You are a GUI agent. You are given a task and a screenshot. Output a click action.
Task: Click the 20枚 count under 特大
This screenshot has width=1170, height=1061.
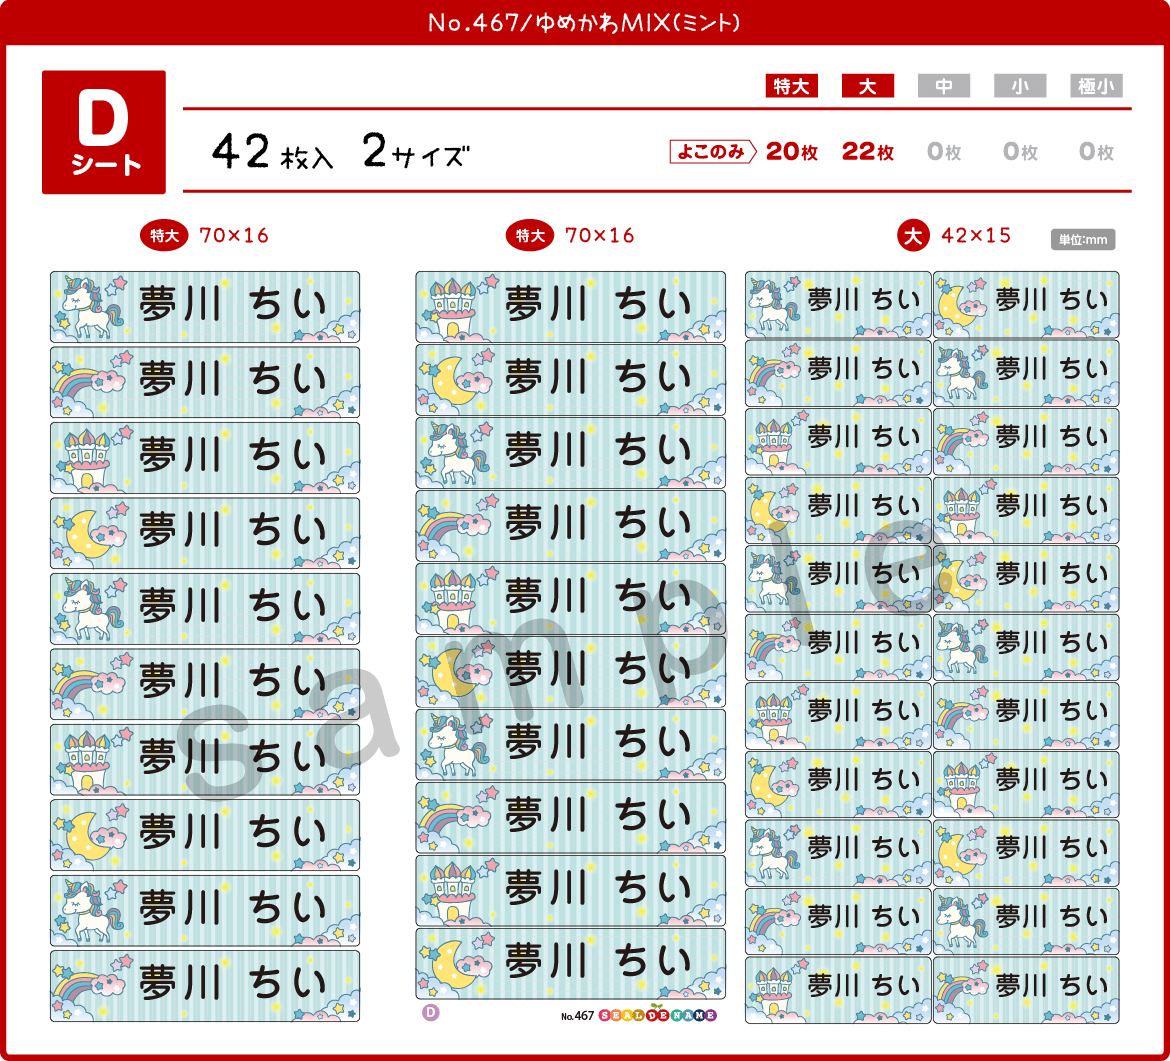[792, 151]
